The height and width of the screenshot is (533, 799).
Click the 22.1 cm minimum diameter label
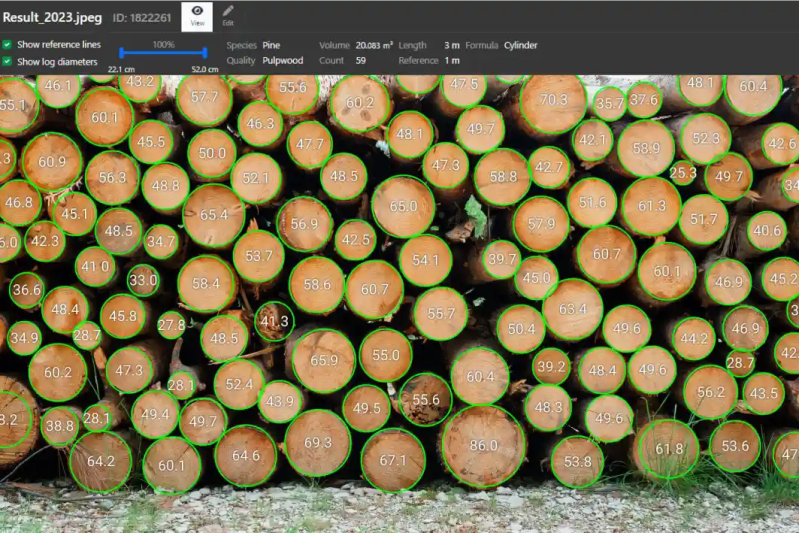pos(121,69)
